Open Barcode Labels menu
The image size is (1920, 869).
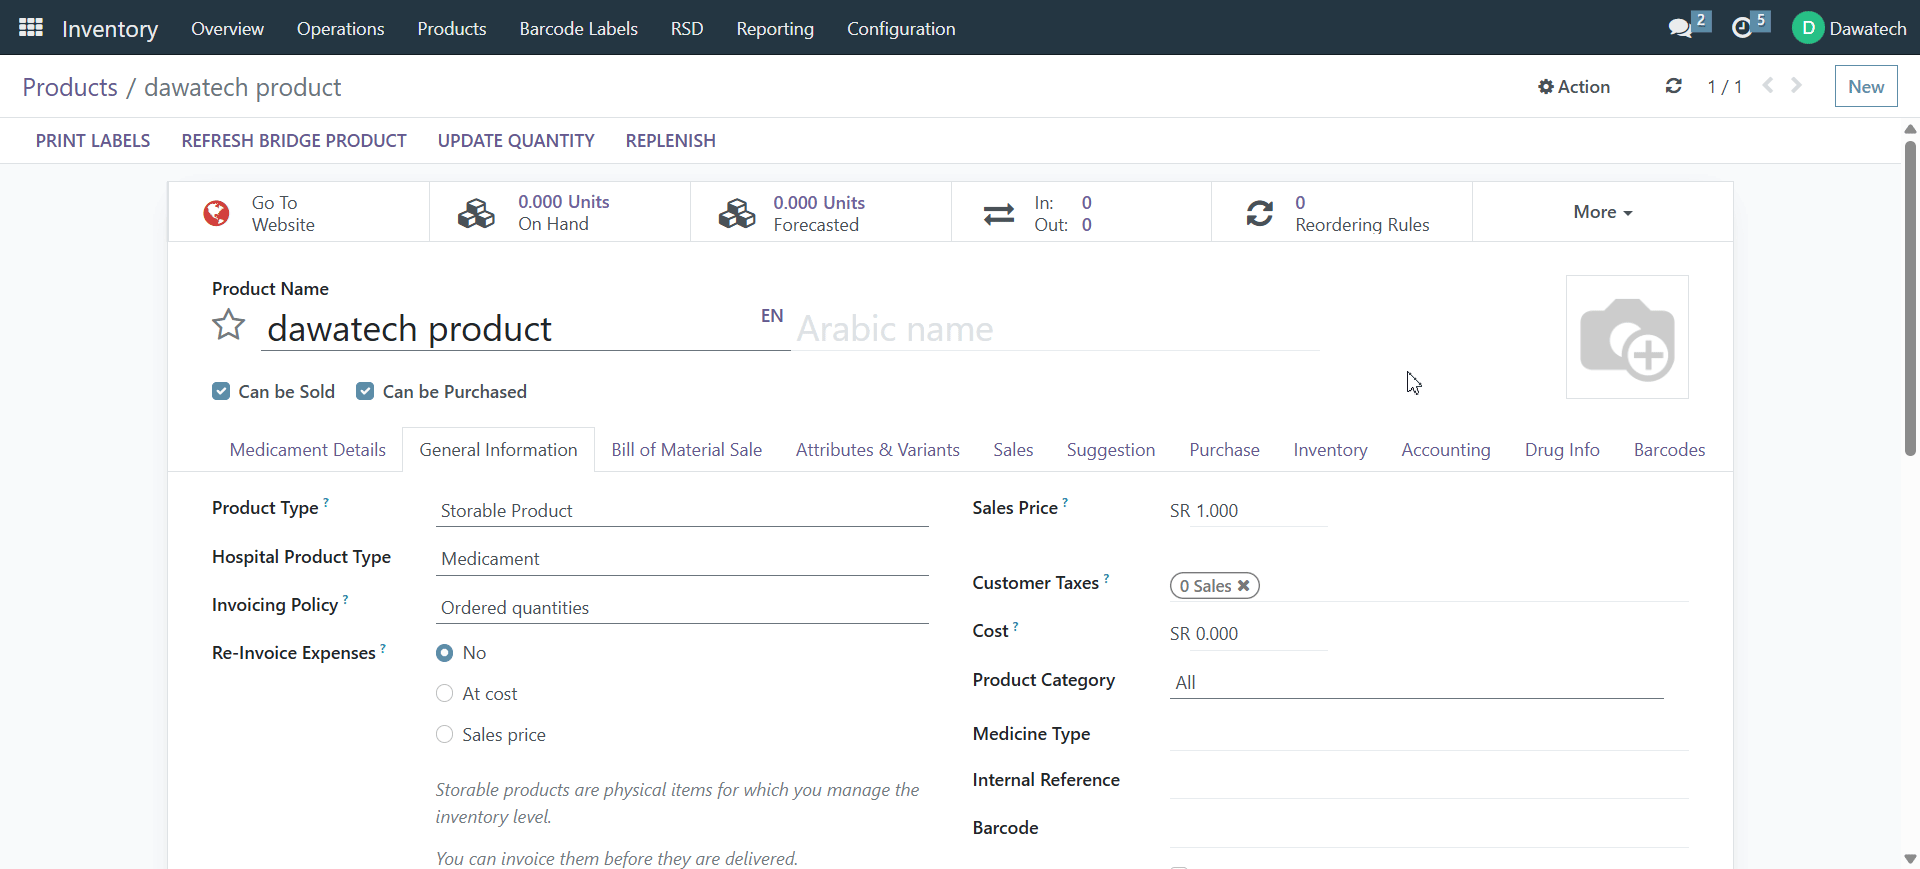coord(578,28)
